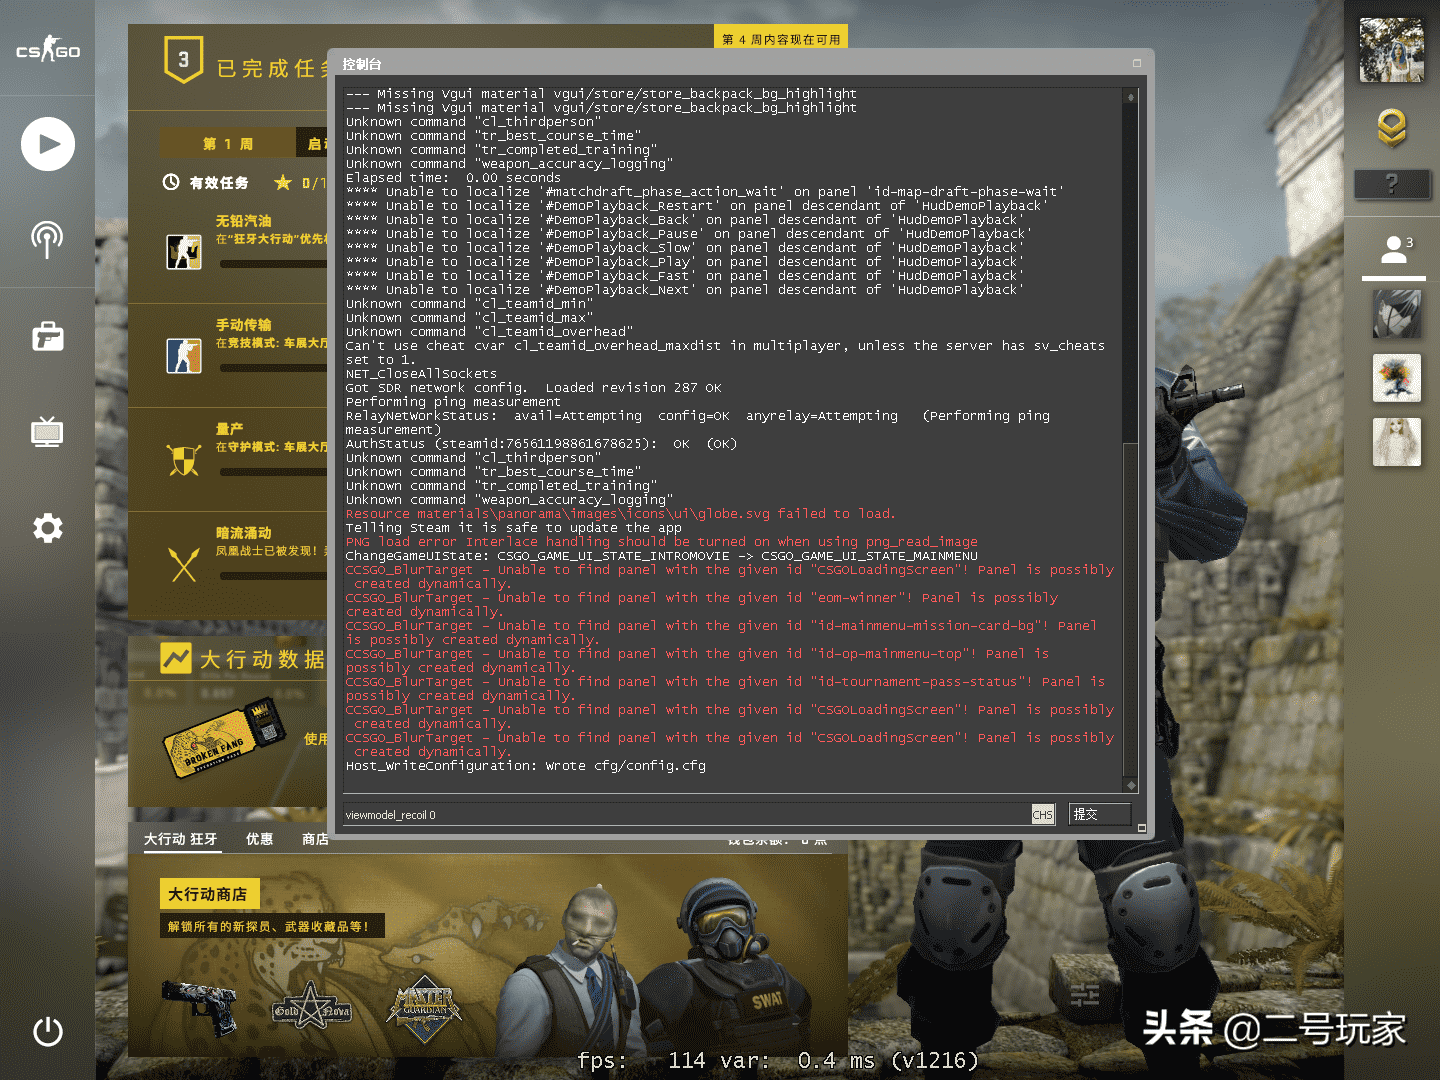Click the 量产 mission title
Viewport: 1440px width, 1080px height.
230,429
